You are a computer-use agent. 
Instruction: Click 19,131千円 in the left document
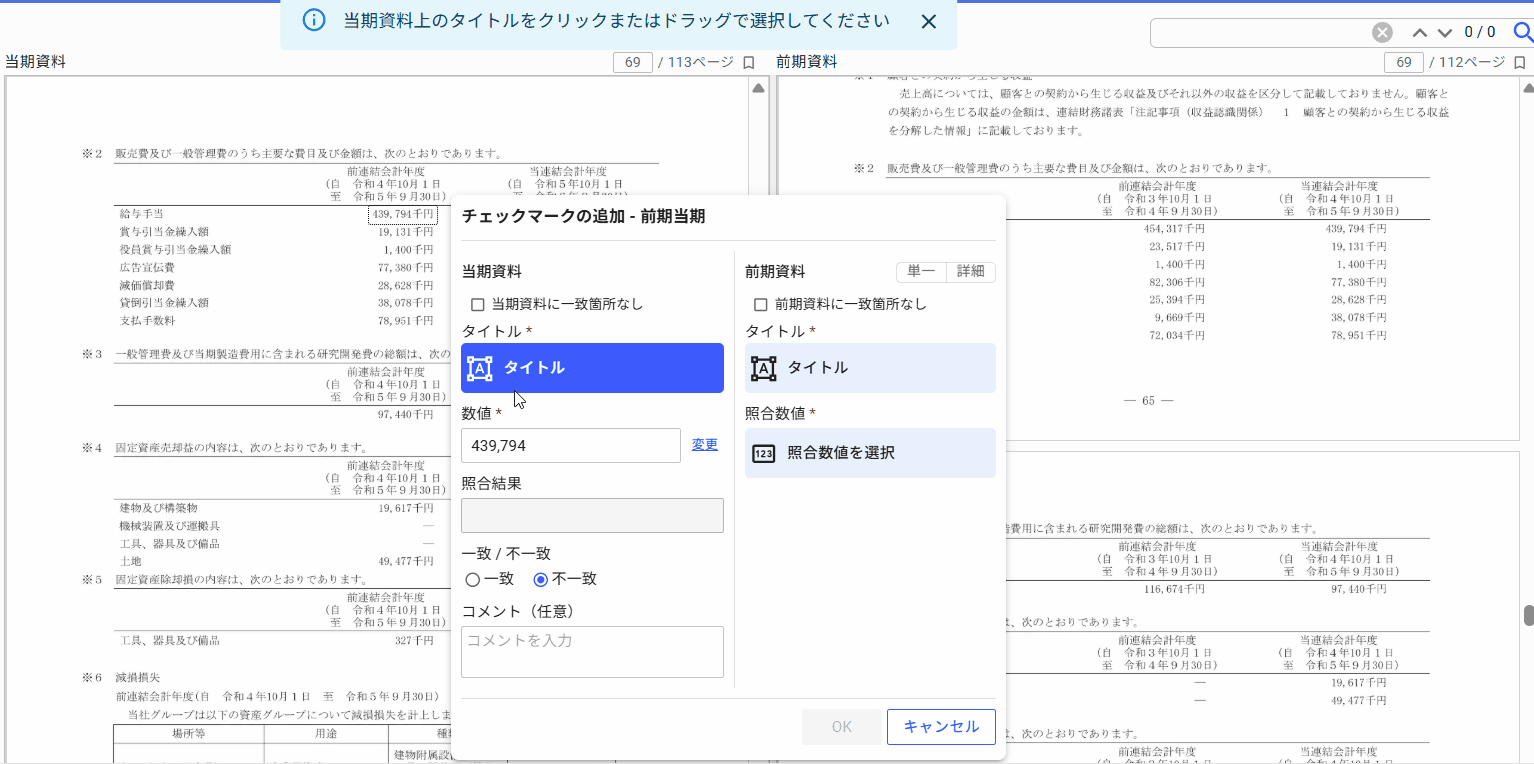click(405, 232)
